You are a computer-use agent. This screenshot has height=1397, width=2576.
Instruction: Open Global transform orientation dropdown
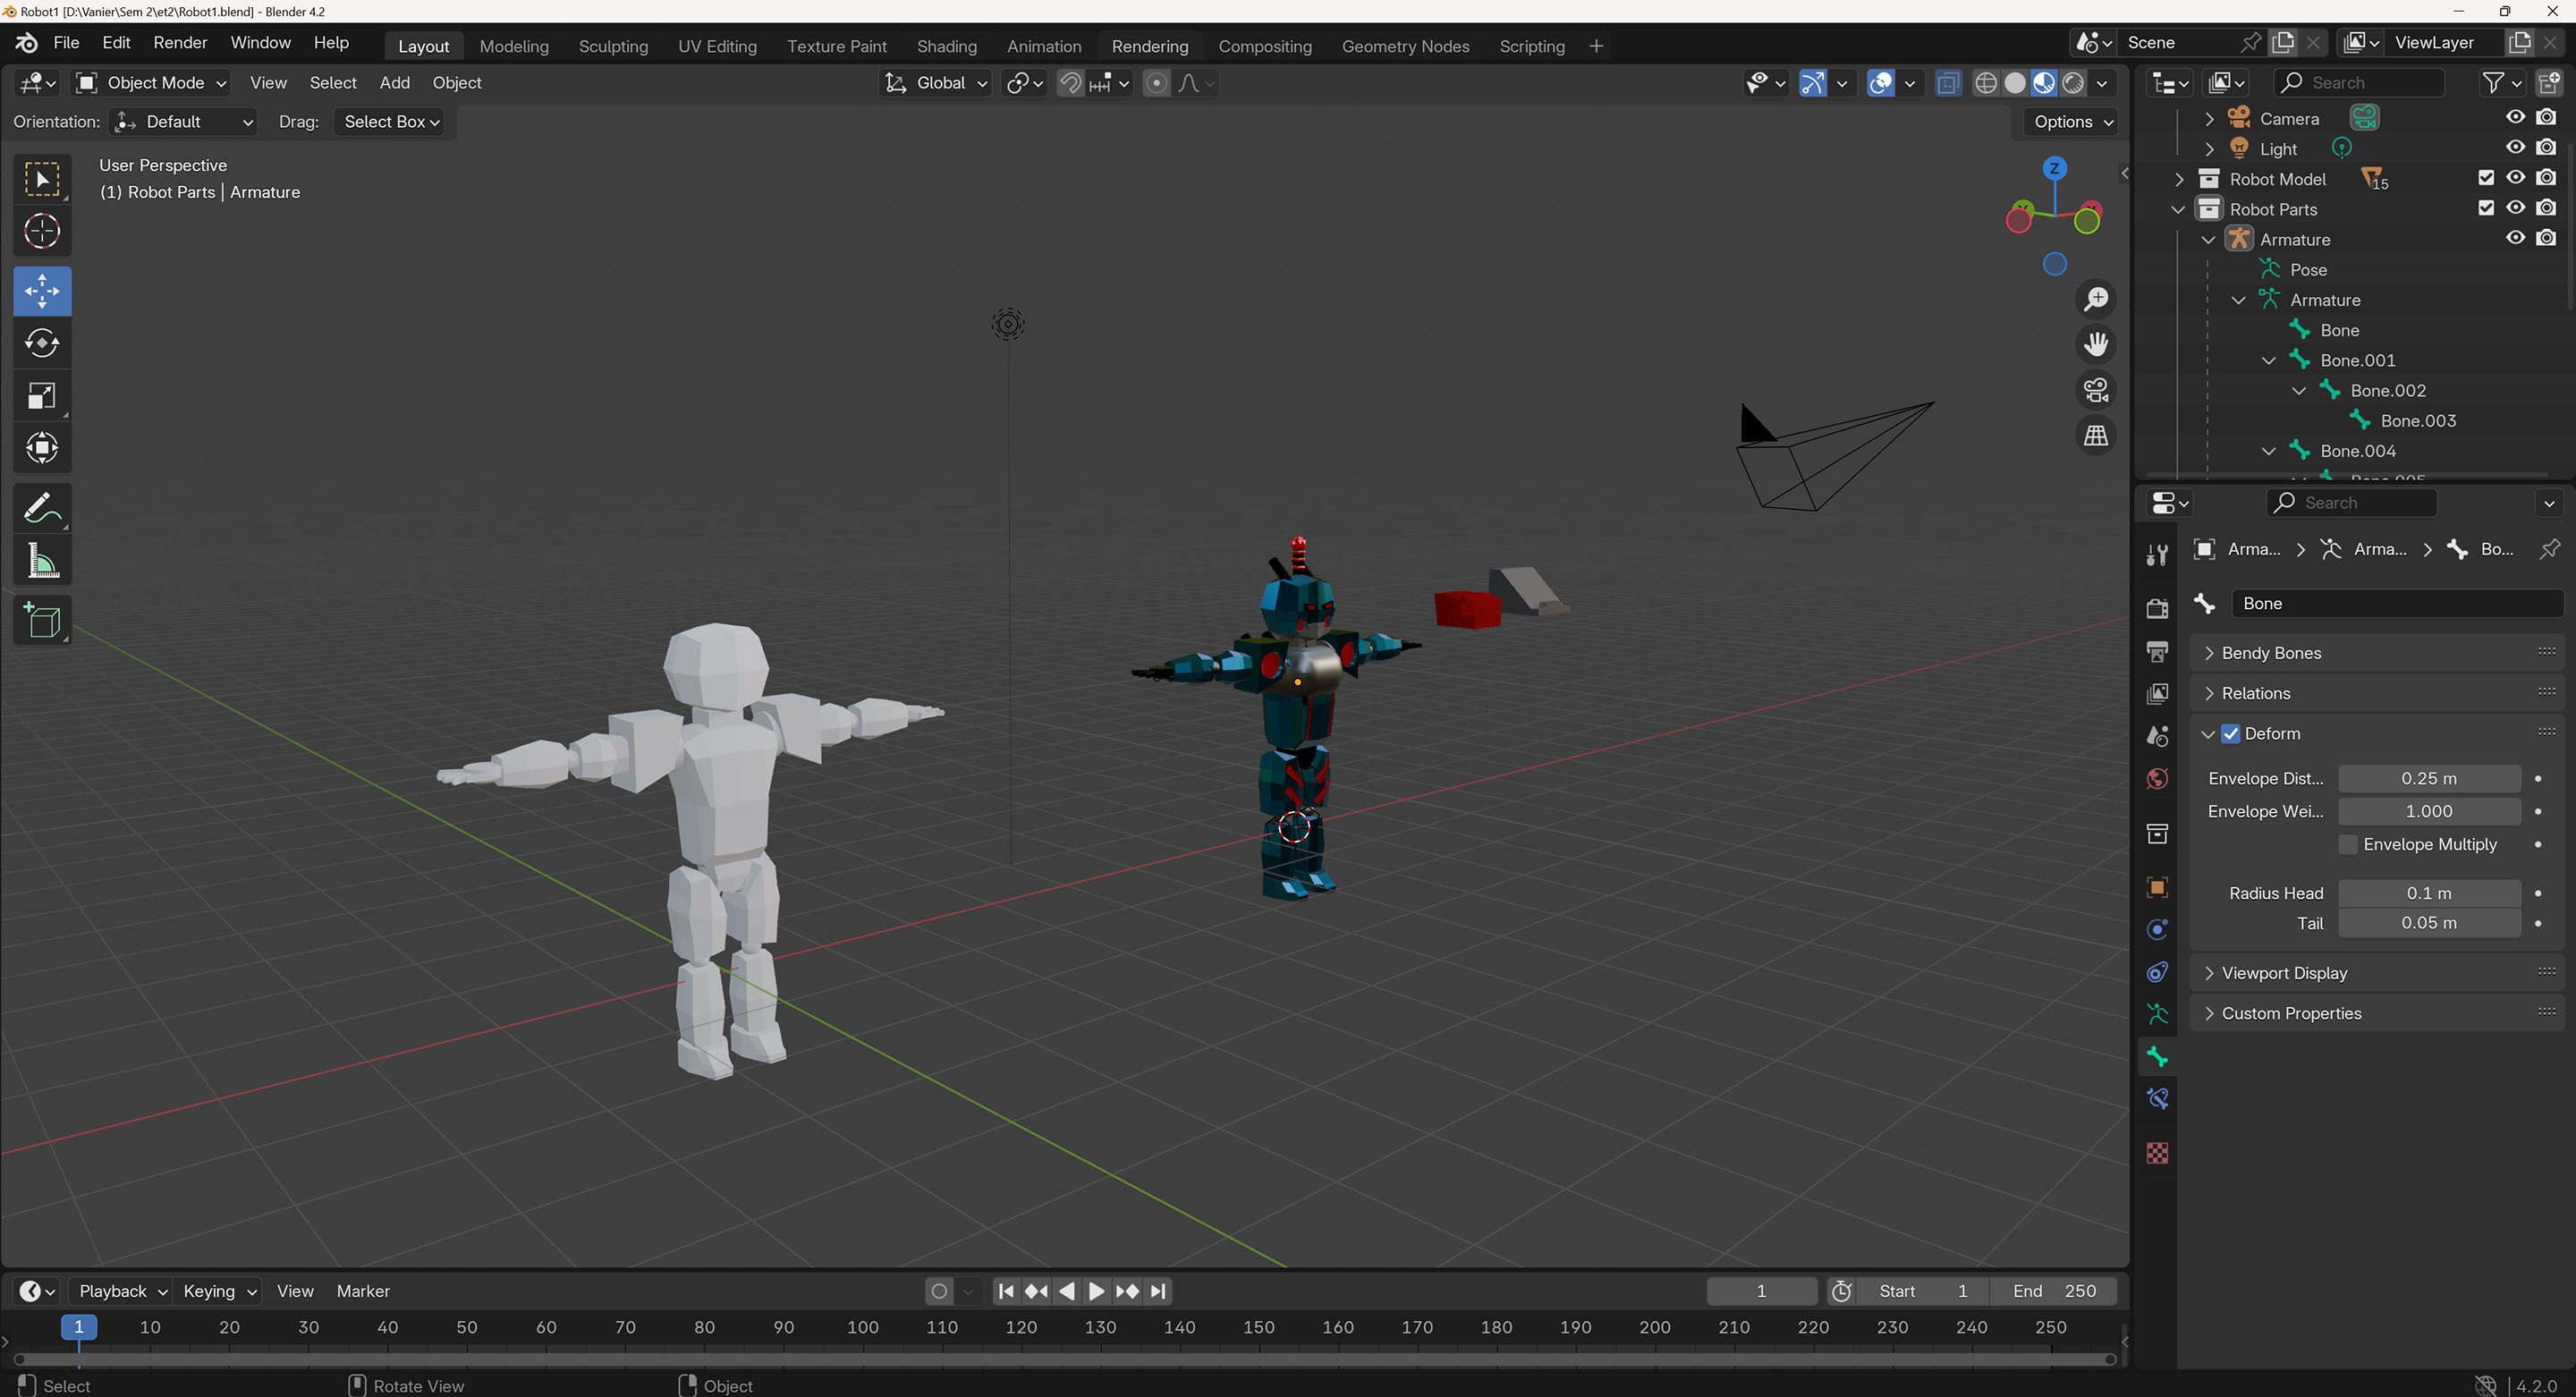(x=937, y=83)
